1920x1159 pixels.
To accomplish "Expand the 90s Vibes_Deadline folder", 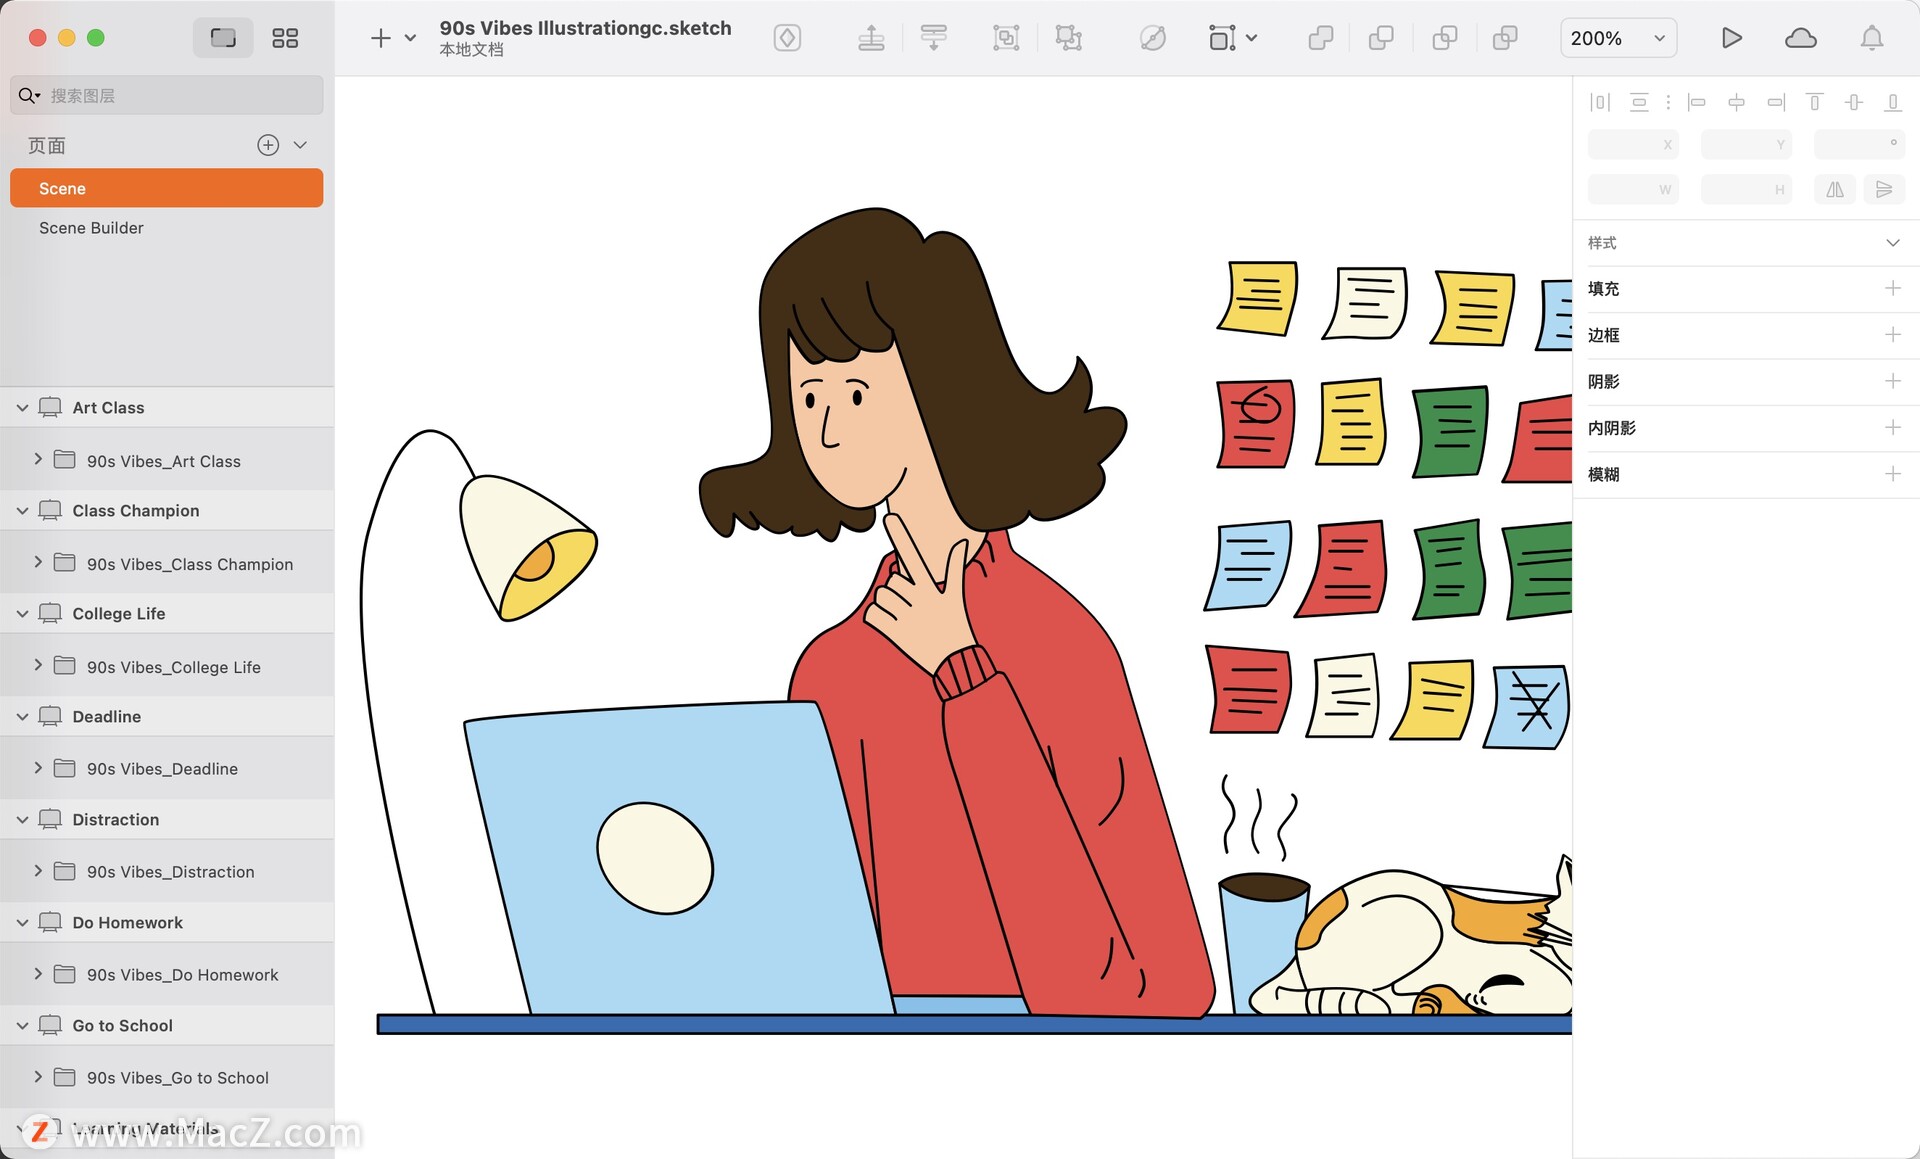I will point(38,768).
